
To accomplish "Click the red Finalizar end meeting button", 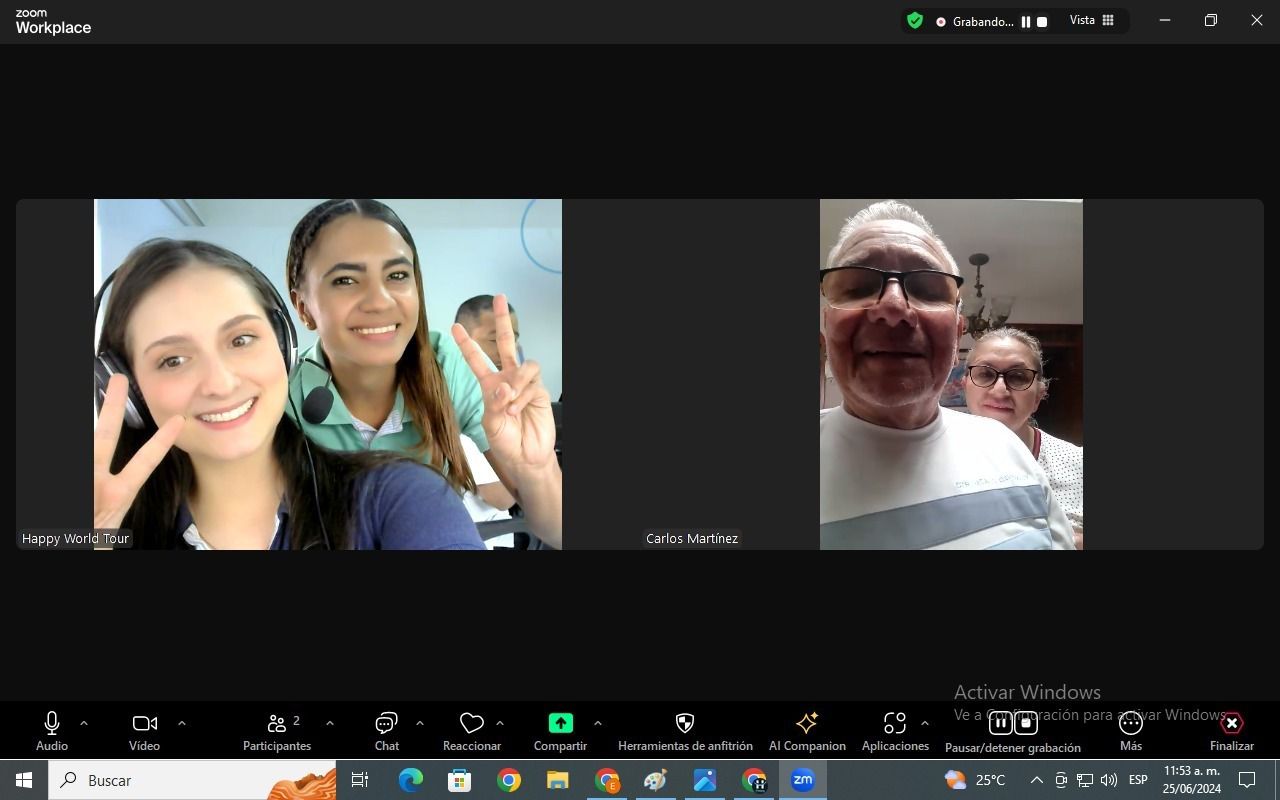I will pos(1232,731).
